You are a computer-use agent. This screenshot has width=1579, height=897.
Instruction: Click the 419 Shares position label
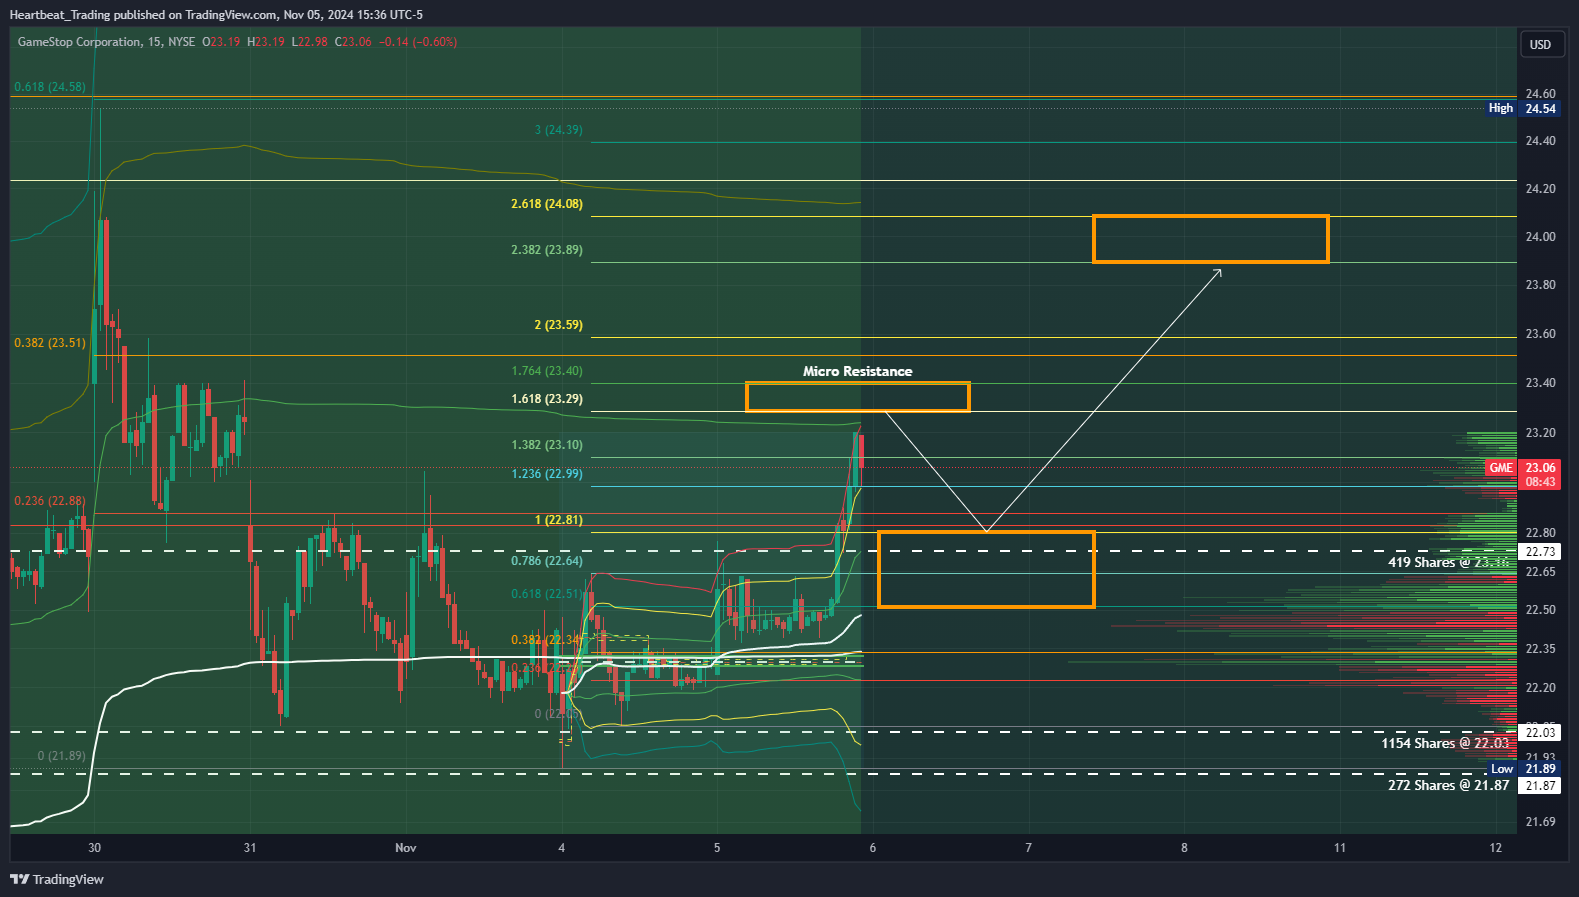click(1449, 562)
